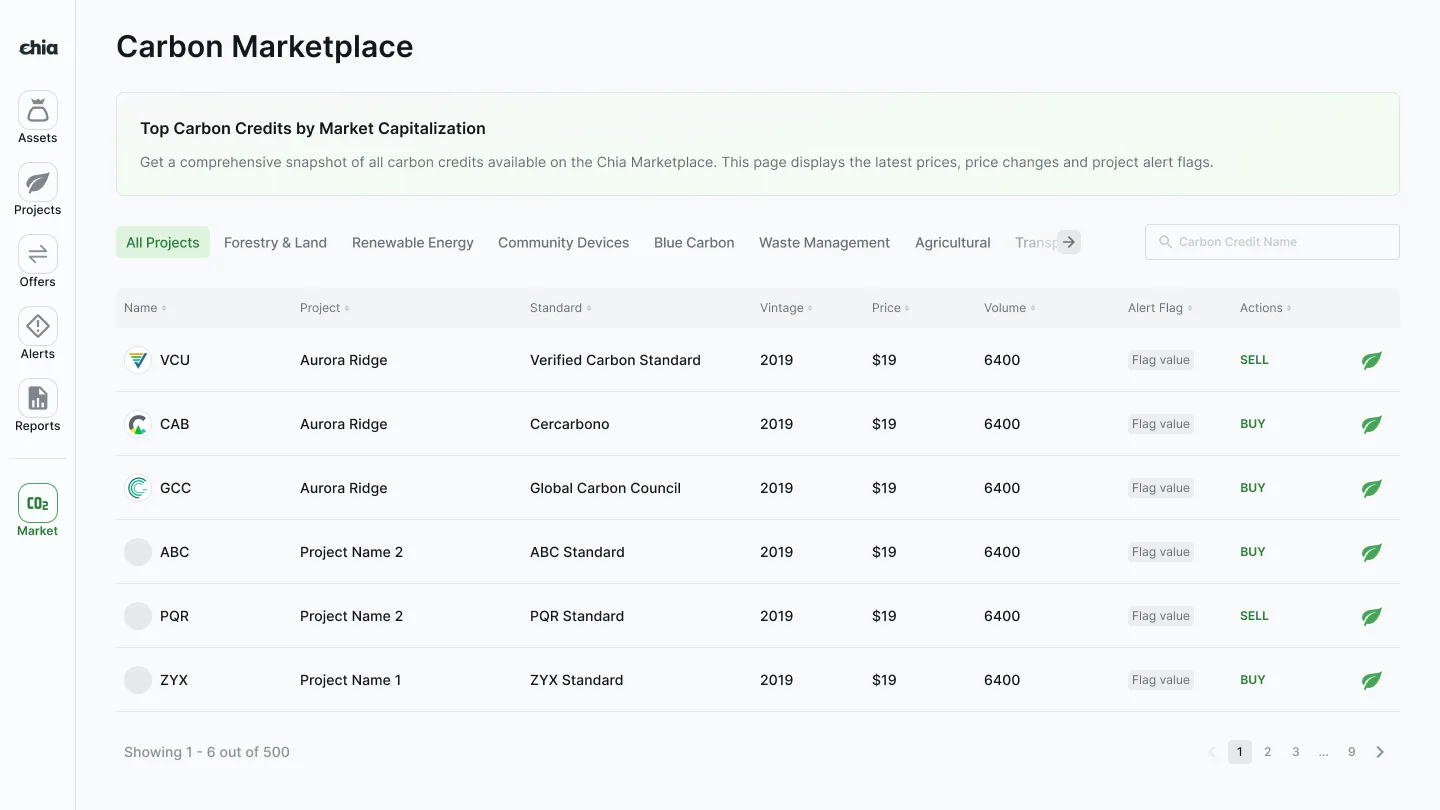The width and height of the screenshot is (1440, 810).
Task: Open the Alerts sidebar icon
Action: (38, 326)
